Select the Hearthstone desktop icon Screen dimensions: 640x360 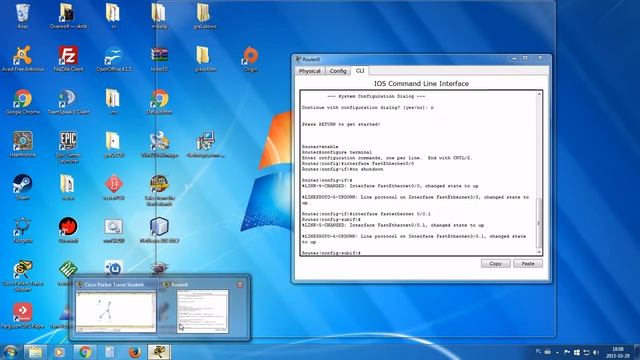(x=22, y=144)
